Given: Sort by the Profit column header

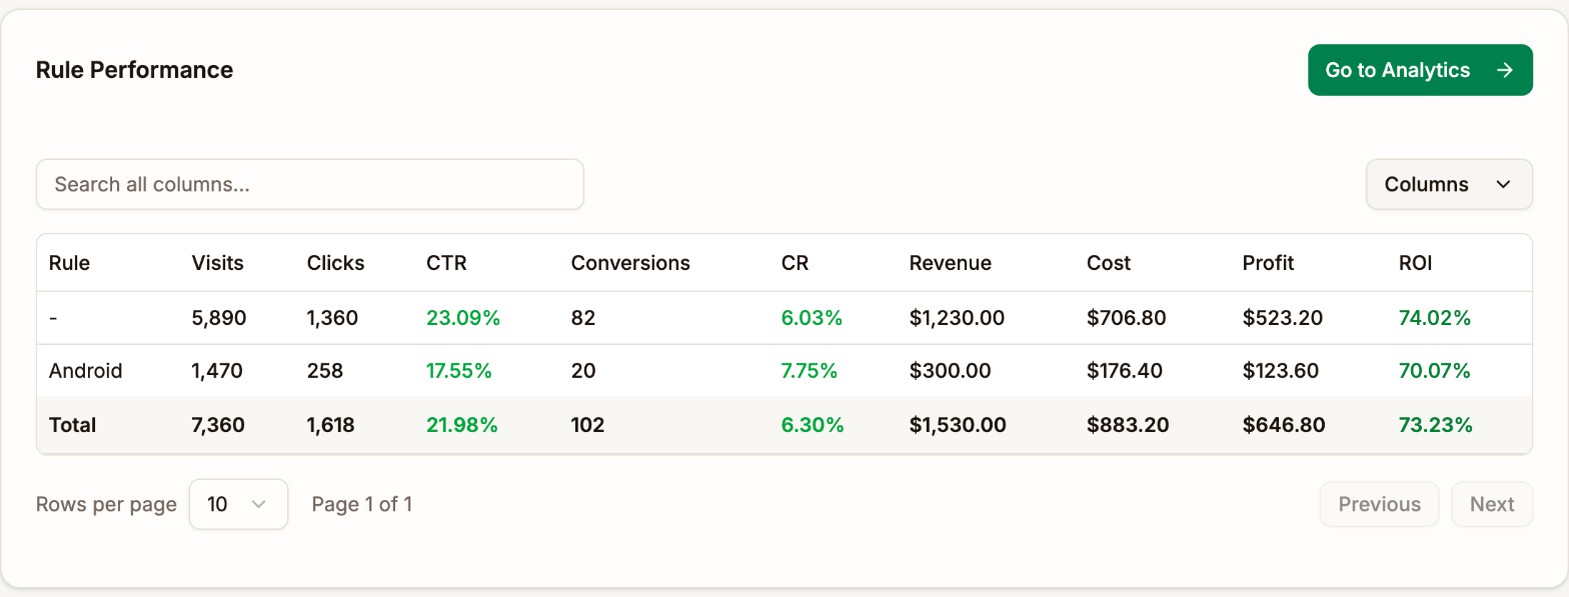Looking at the screenshot, I should (1268, 263).
